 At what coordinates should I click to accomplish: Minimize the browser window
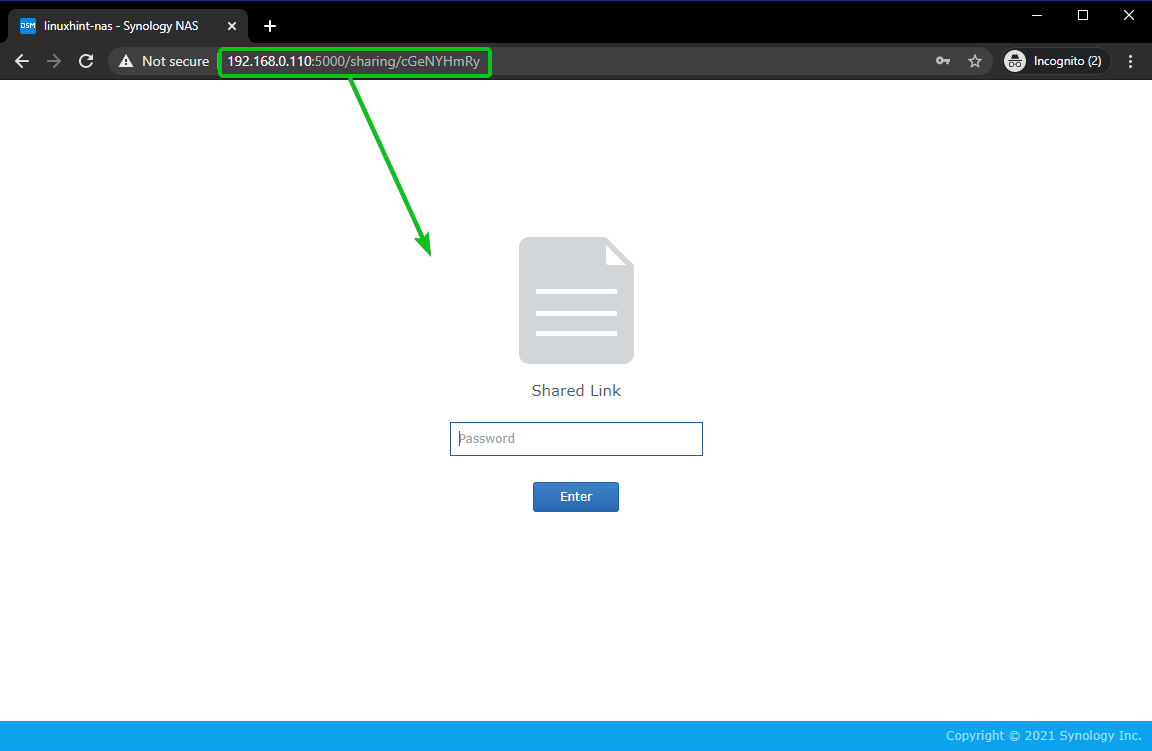pos(1037,15)
